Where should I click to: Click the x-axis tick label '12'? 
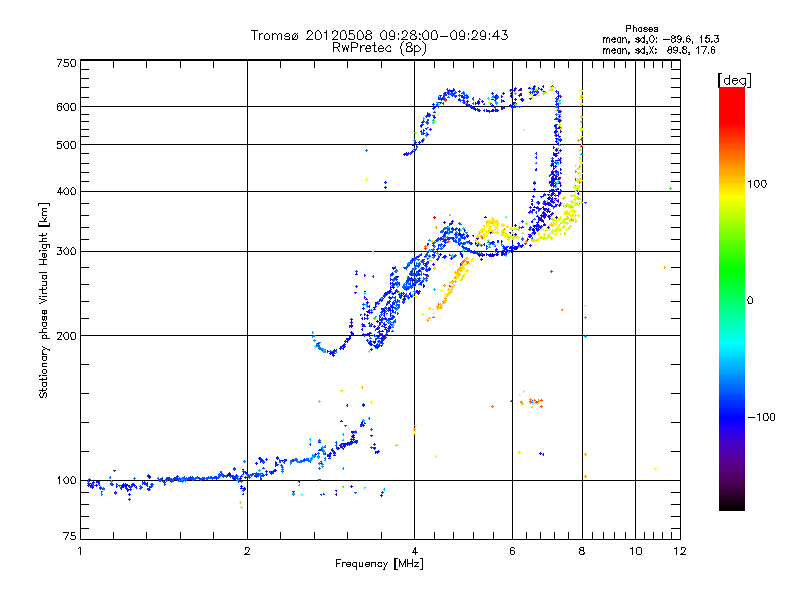pos(680,551)
